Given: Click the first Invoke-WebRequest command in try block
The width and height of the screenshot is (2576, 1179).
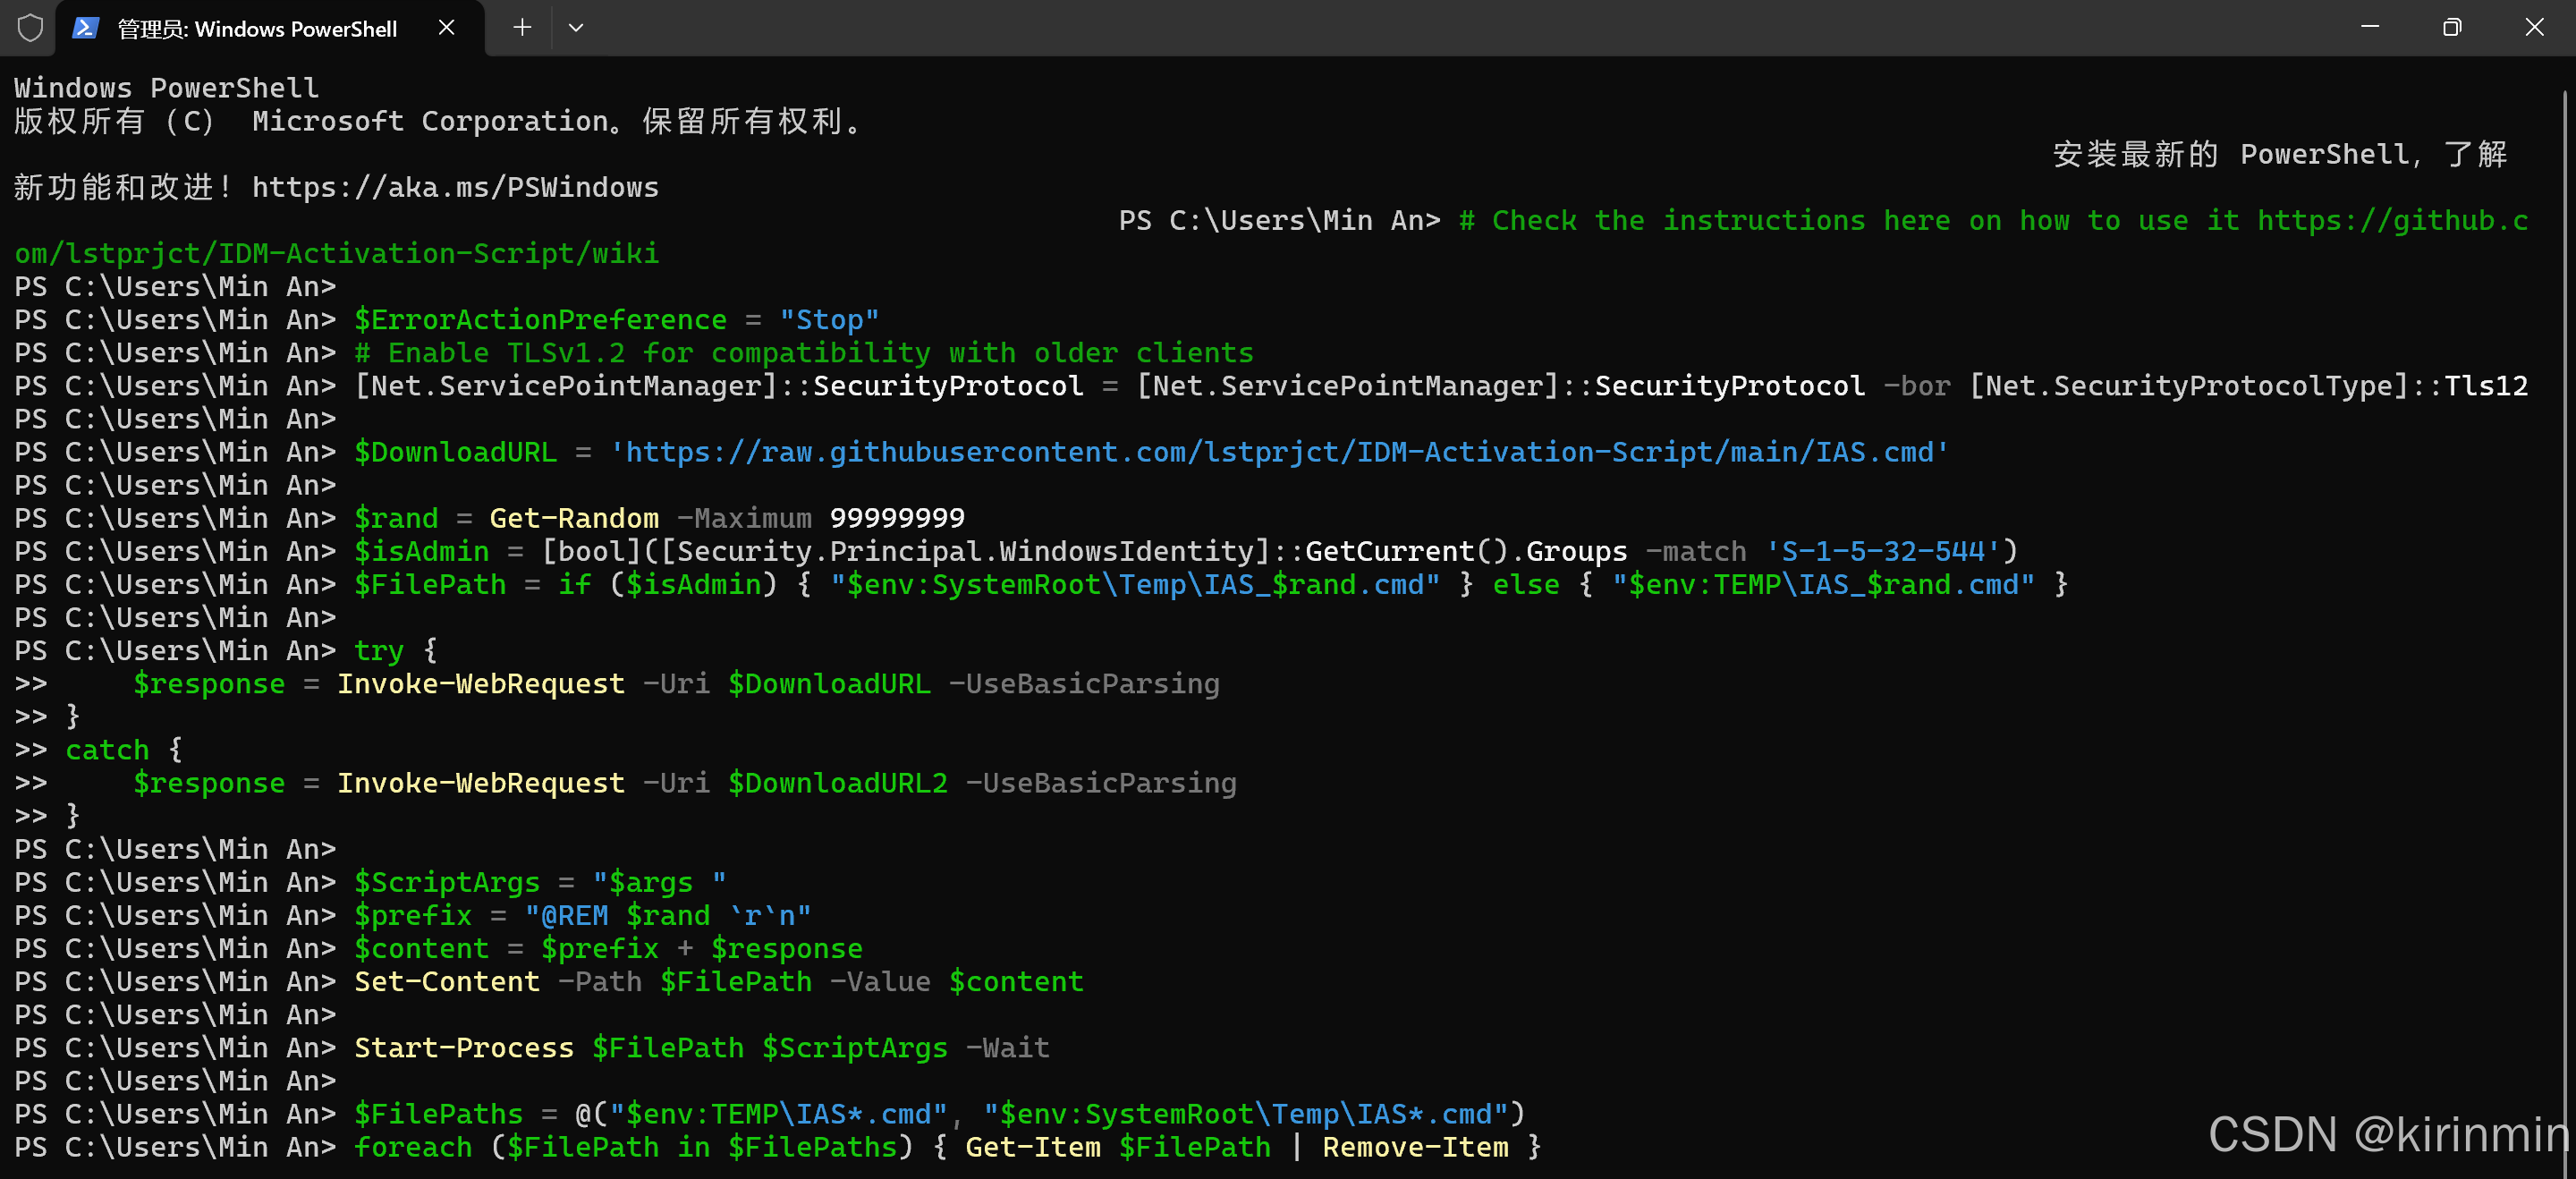Looking at the screenshot, I should tap(480, 684).
